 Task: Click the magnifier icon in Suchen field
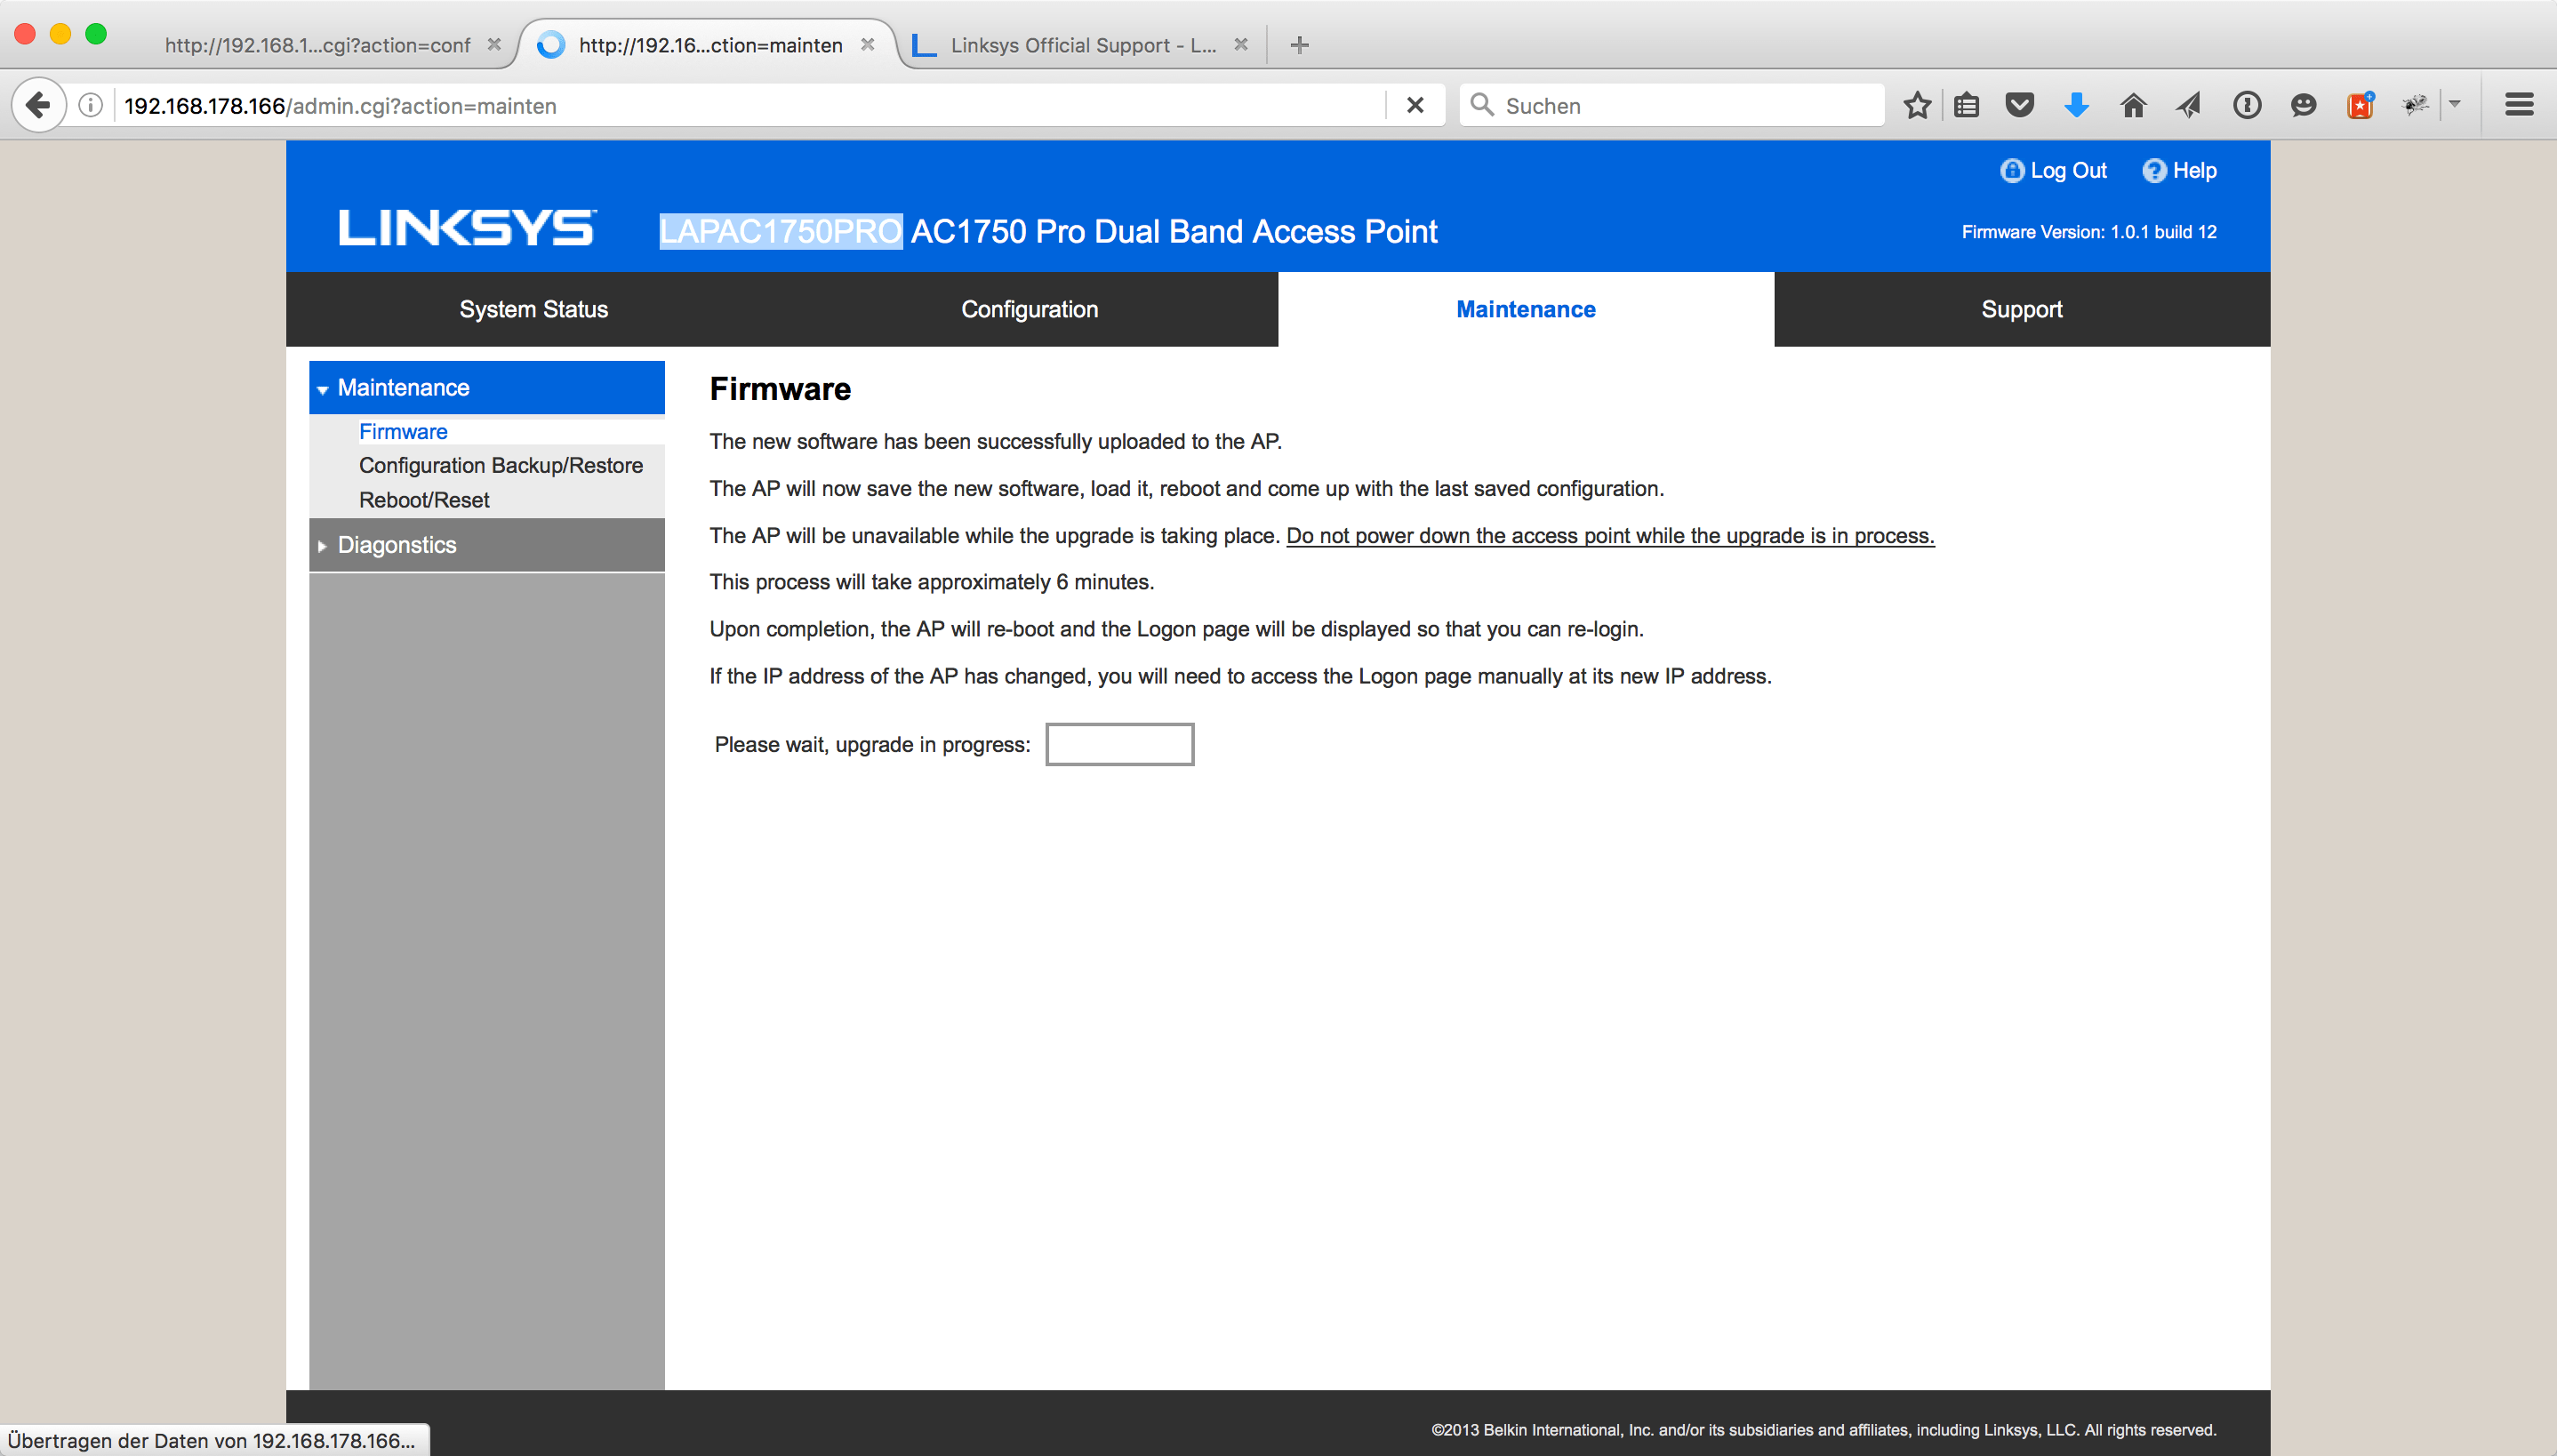tap(1482, 105)
